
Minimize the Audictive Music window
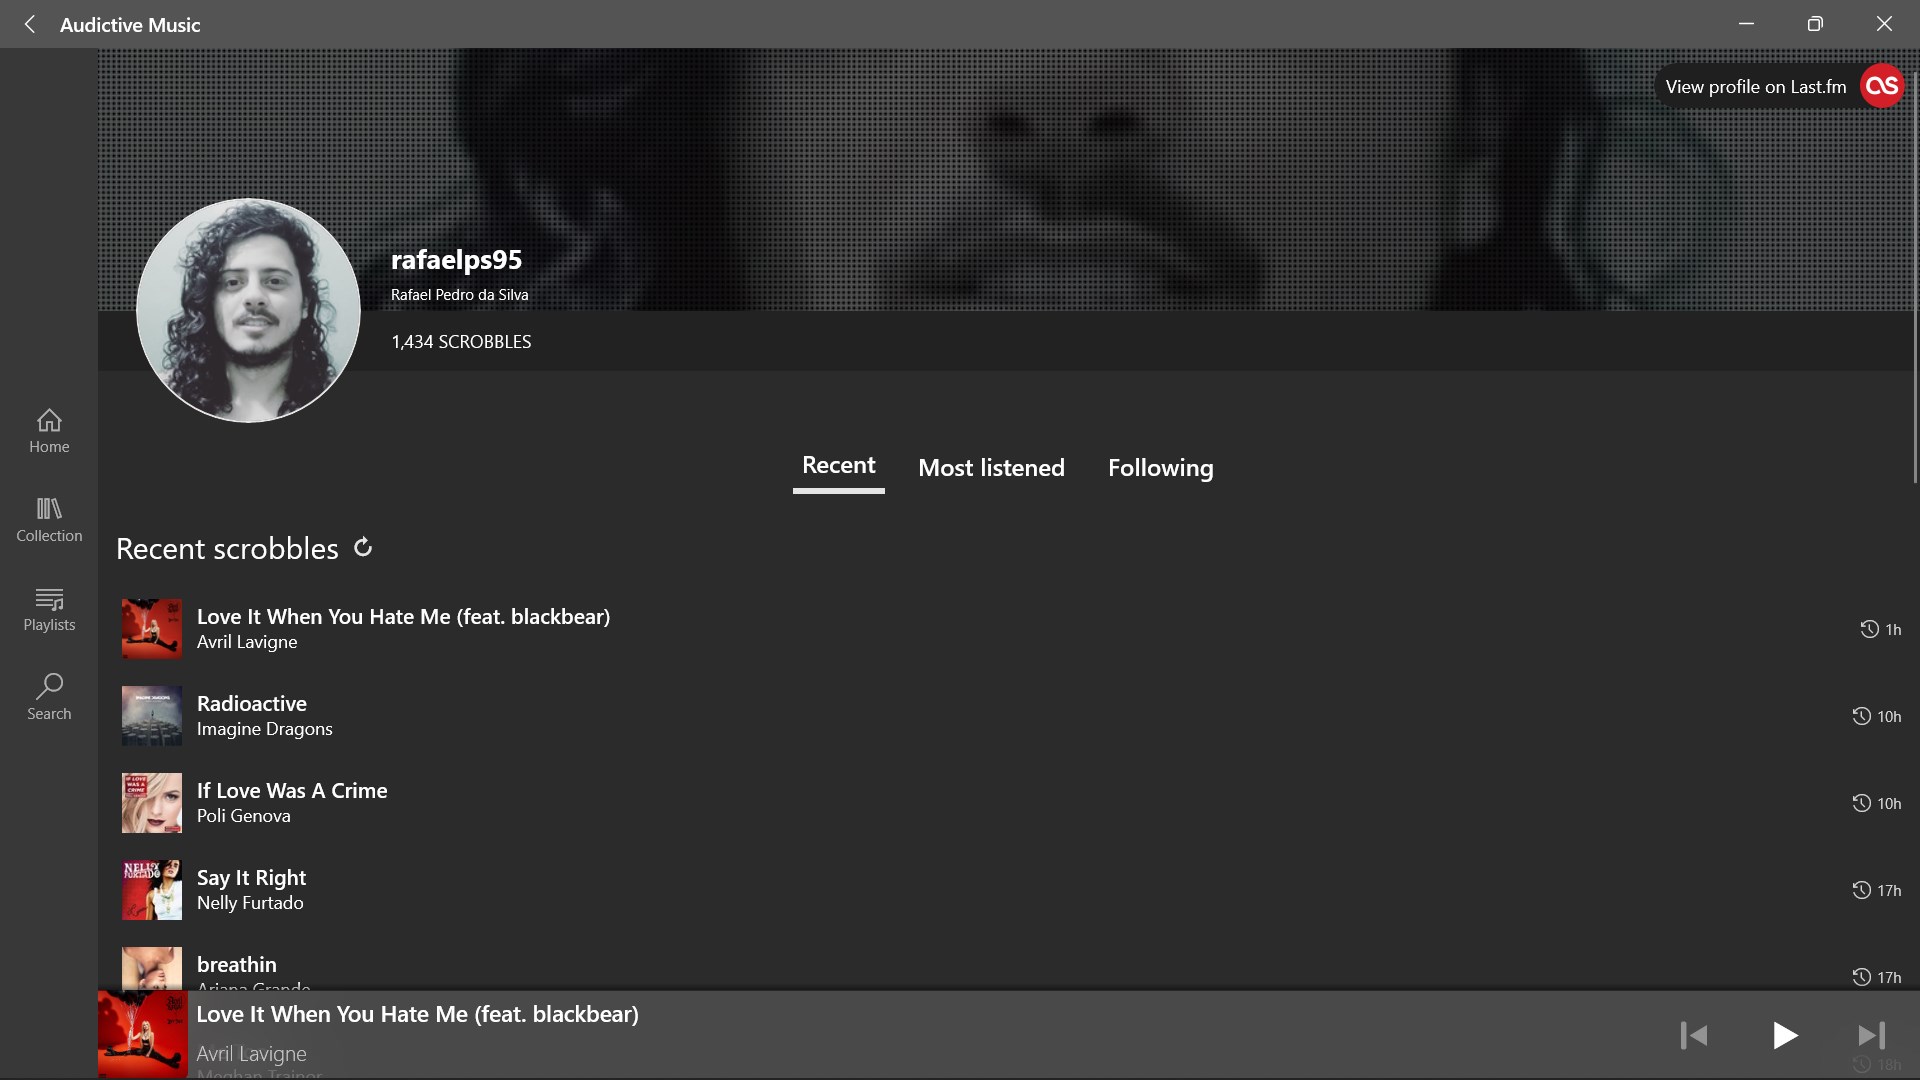click(1747, 24)
